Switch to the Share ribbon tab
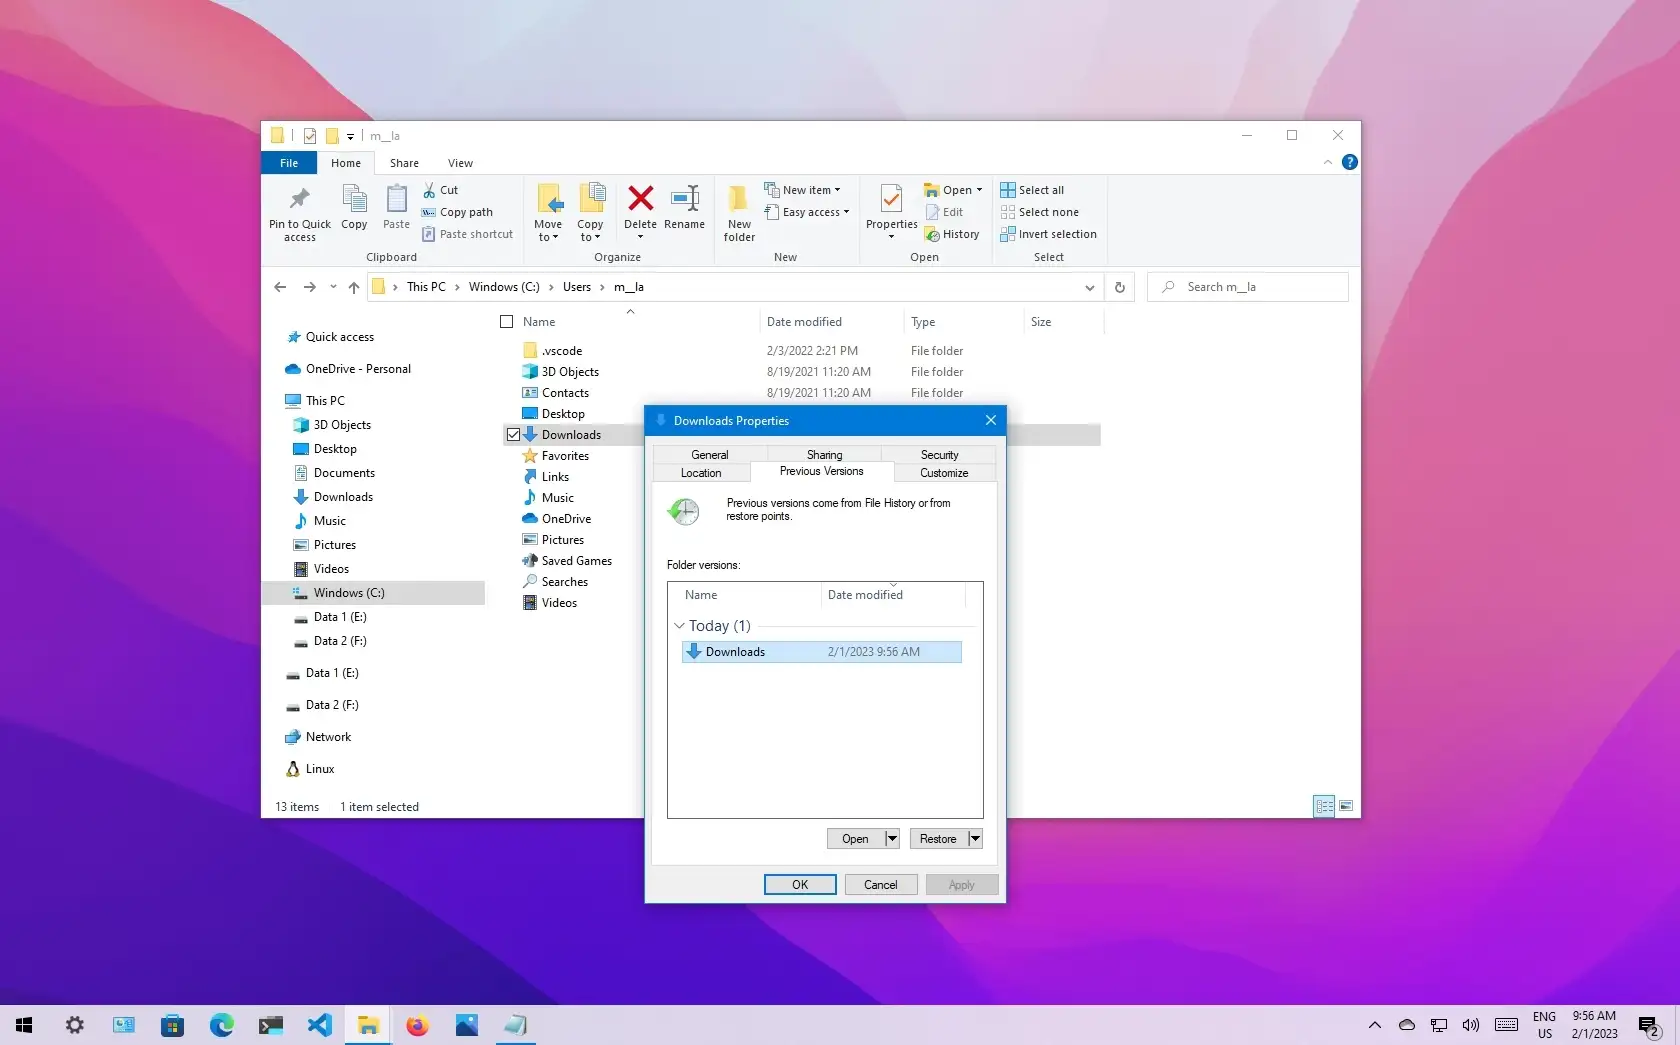 pyautogui.click(x=404, y=163)
